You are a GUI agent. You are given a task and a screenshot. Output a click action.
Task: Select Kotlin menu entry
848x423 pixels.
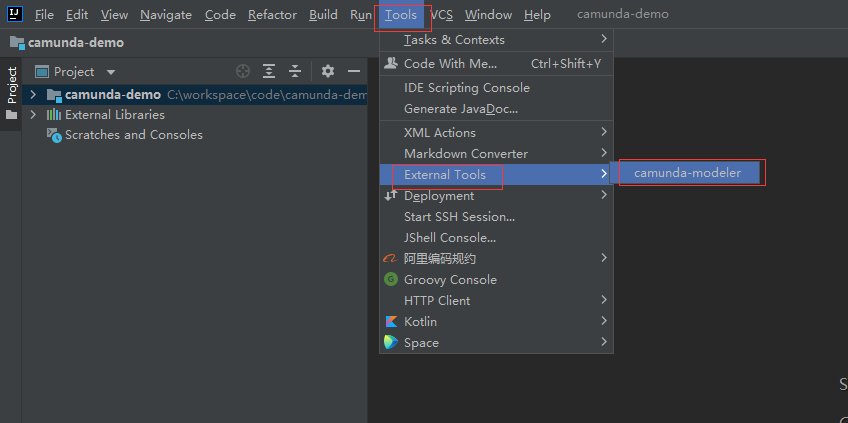coord(496,321)
